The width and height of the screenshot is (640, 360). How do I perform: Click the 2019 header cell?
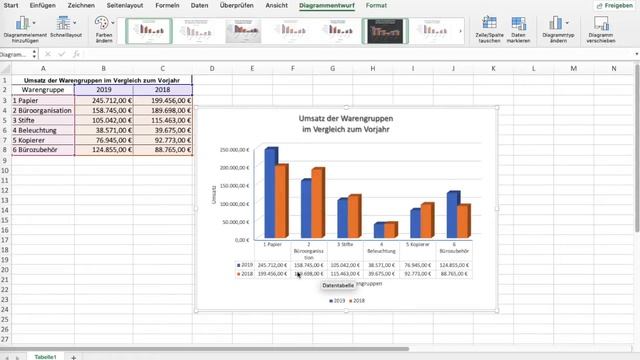tap(104, 90)
